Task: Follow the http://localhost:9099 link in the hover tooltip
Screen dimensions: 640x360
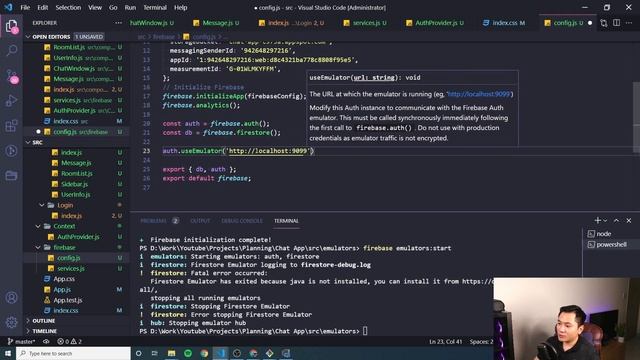Action: [x=479, y=94]
